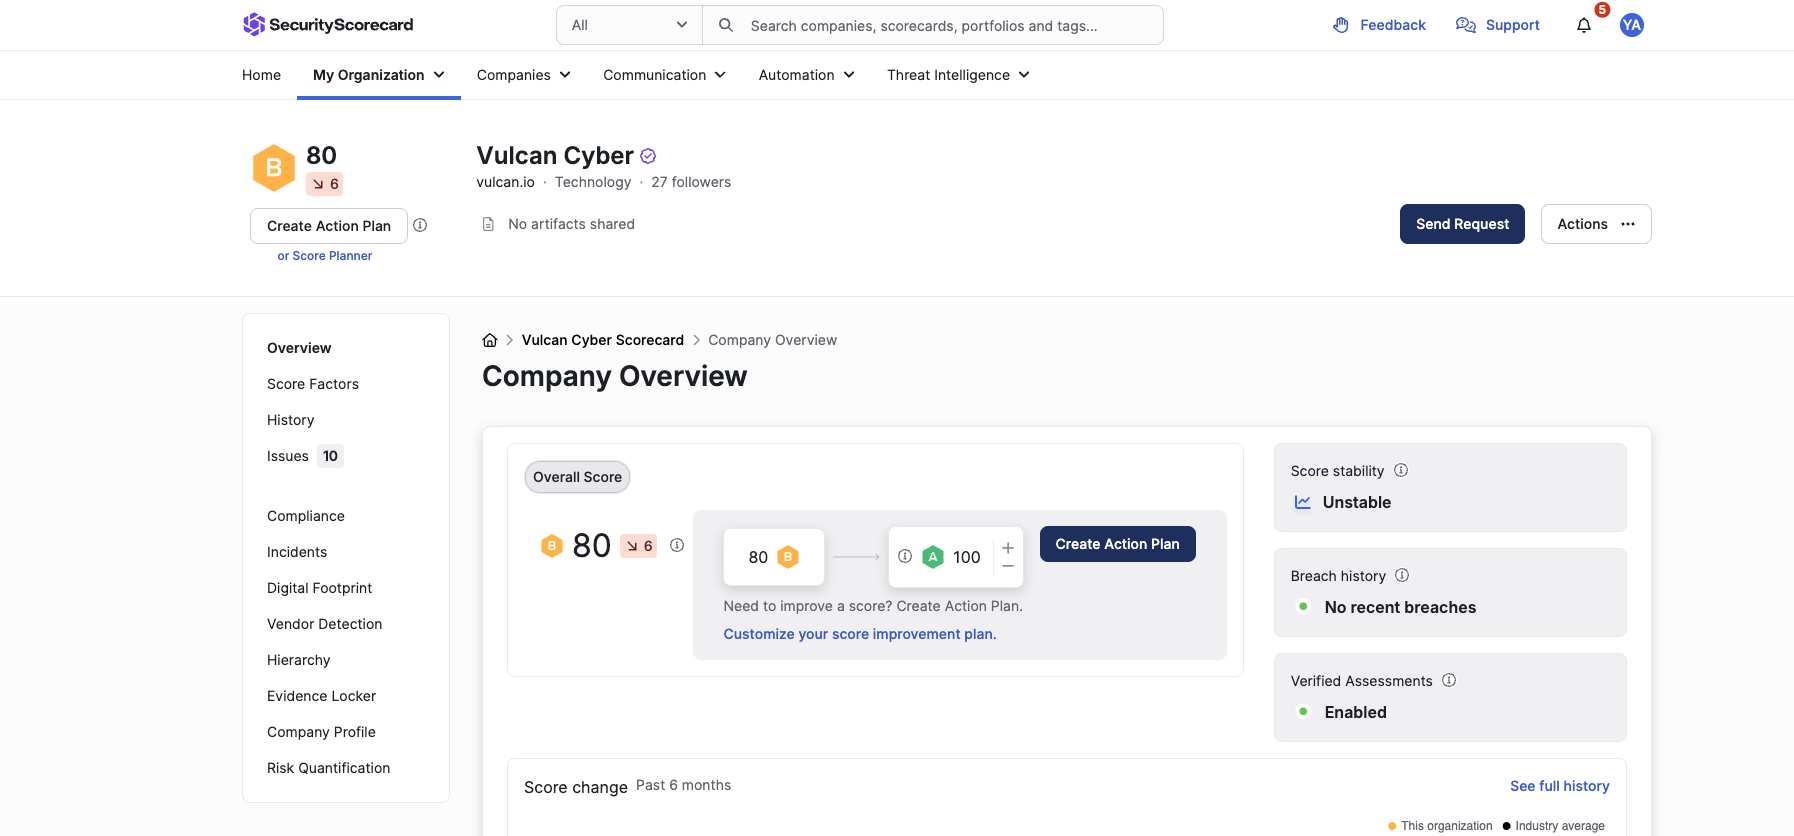This screenshot has width=1794, height=836.
Task: Click the info icon beside Breach history
Action: (1402, 575)
